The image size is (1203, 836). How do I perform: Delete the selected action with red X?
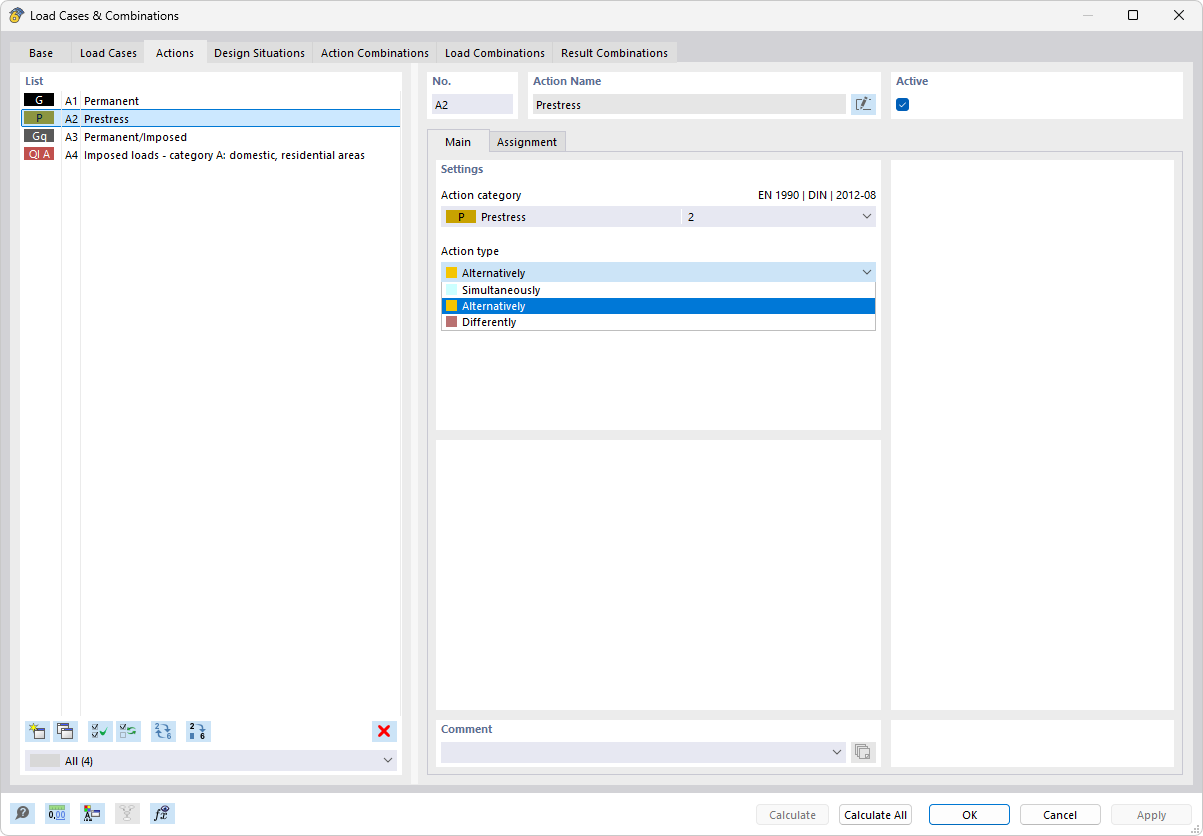(384, 731)
